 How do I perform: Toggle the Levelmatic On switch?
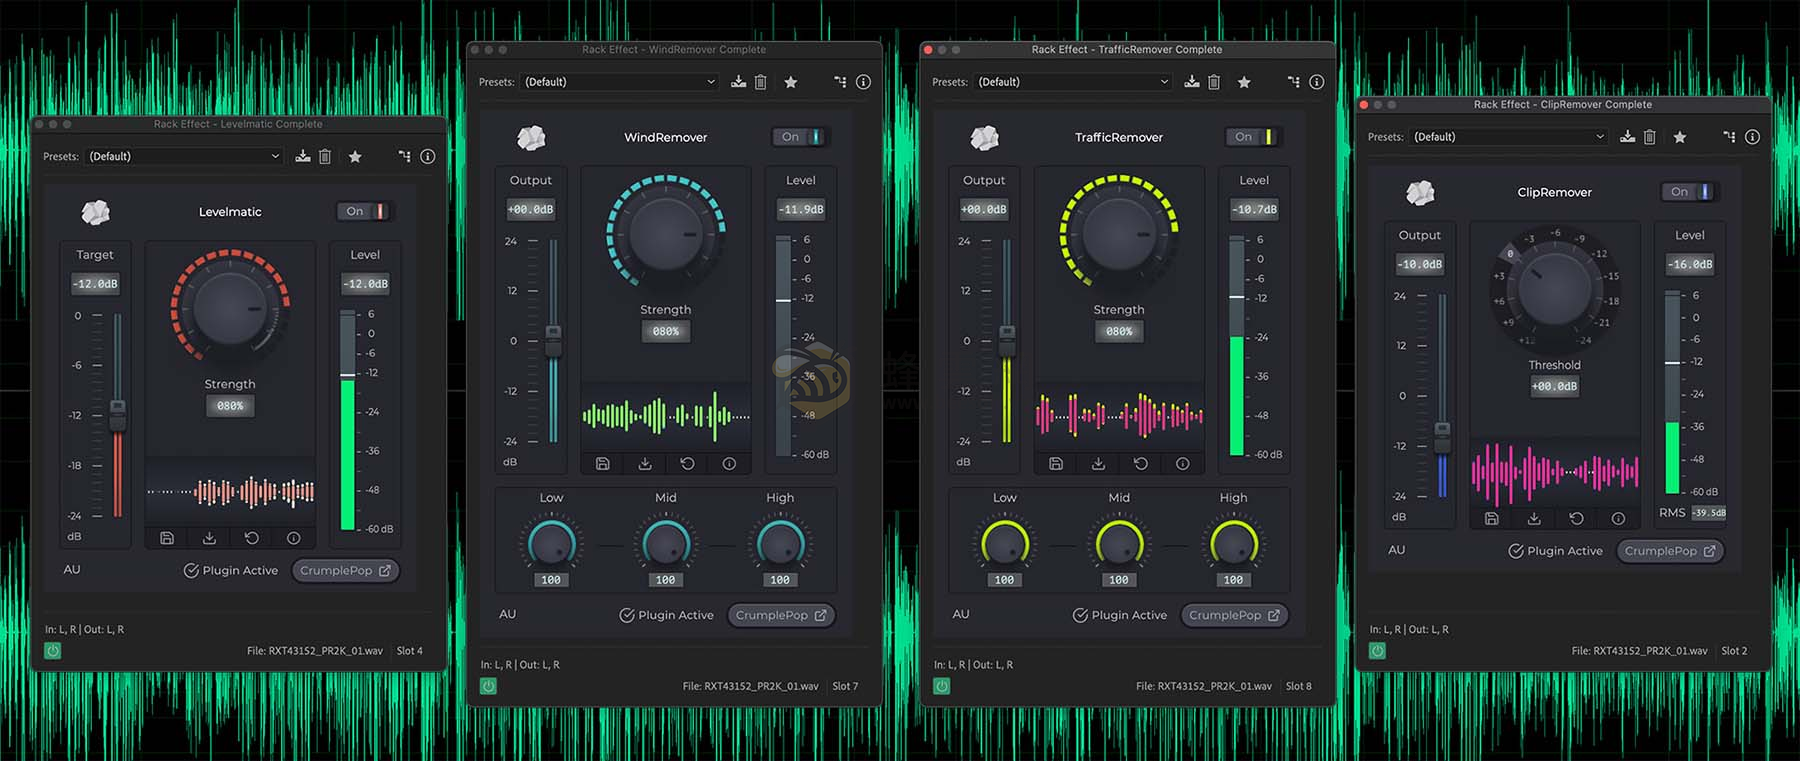(365, 211)
